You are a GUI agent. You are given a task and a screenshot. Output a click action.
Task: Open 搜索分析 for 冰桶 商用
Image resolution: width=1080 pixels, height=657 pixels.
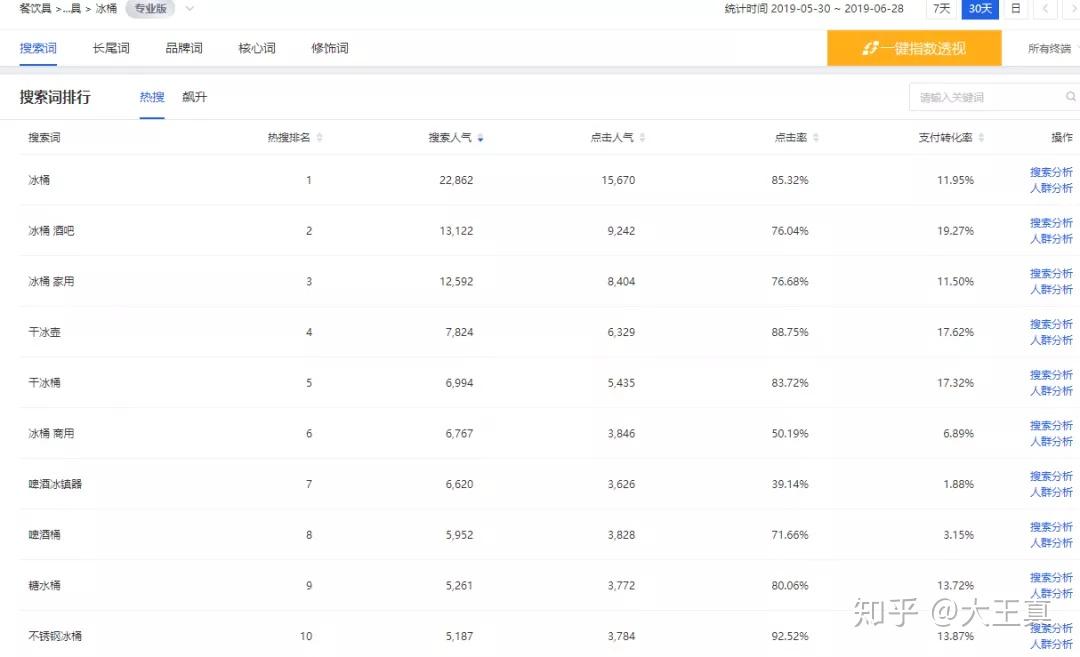tap(1051, 426)
